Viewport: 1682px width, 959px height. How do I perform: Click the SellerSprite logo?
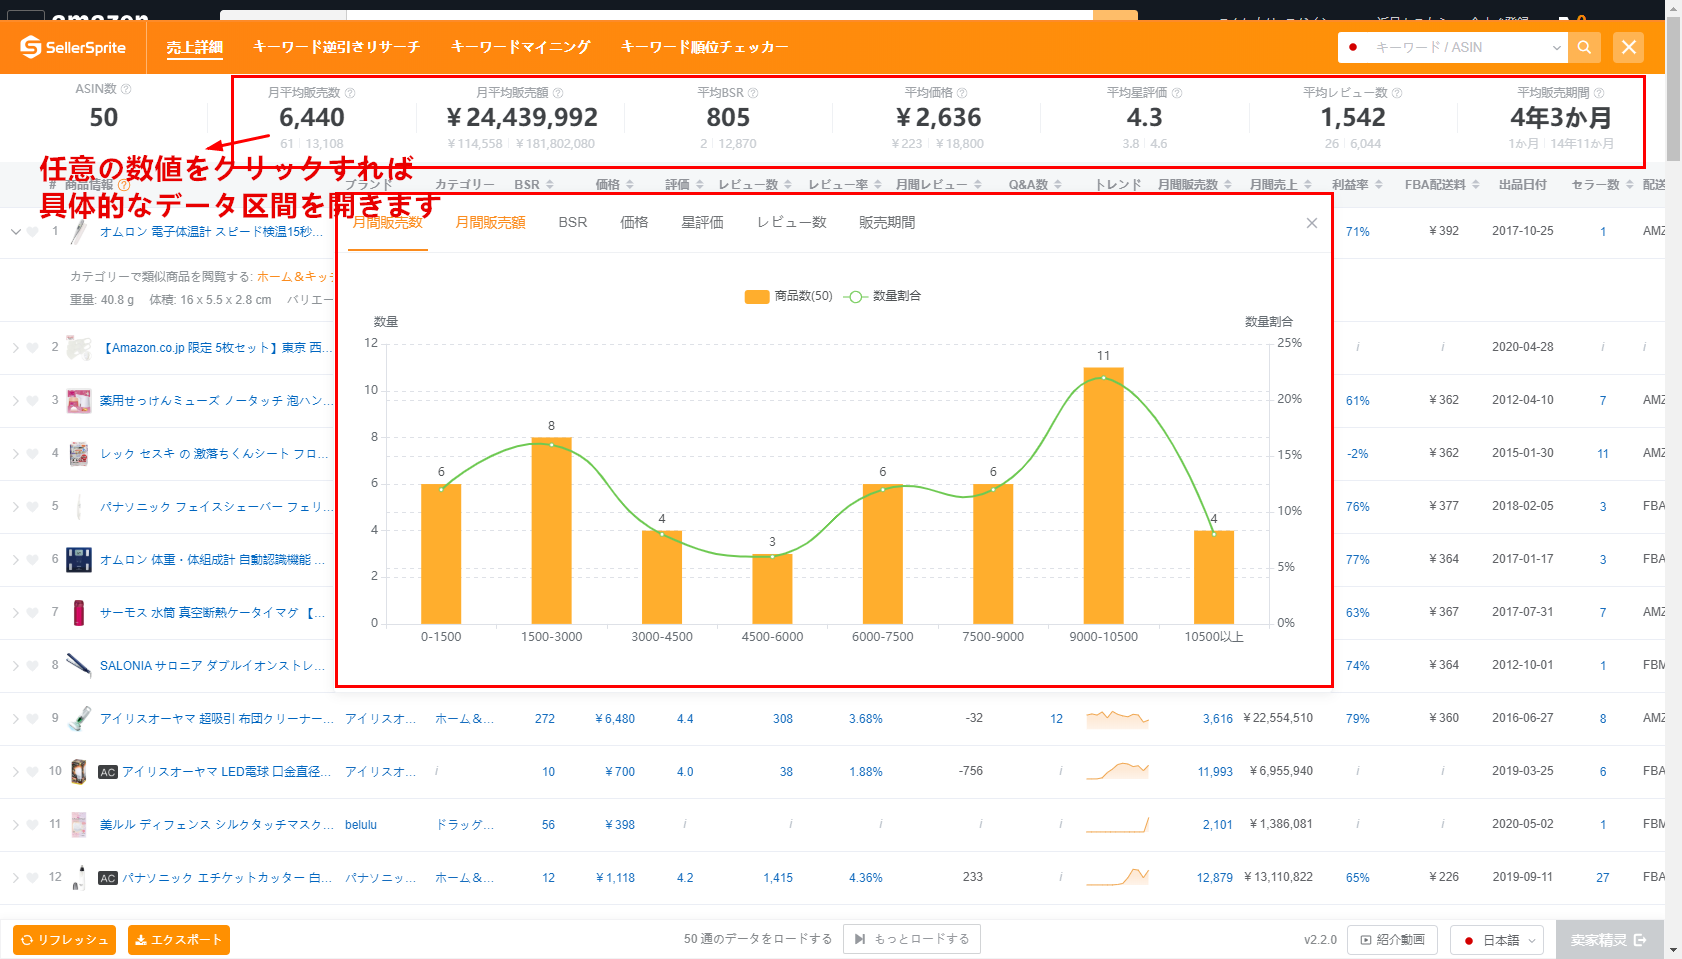coord(73,47)
